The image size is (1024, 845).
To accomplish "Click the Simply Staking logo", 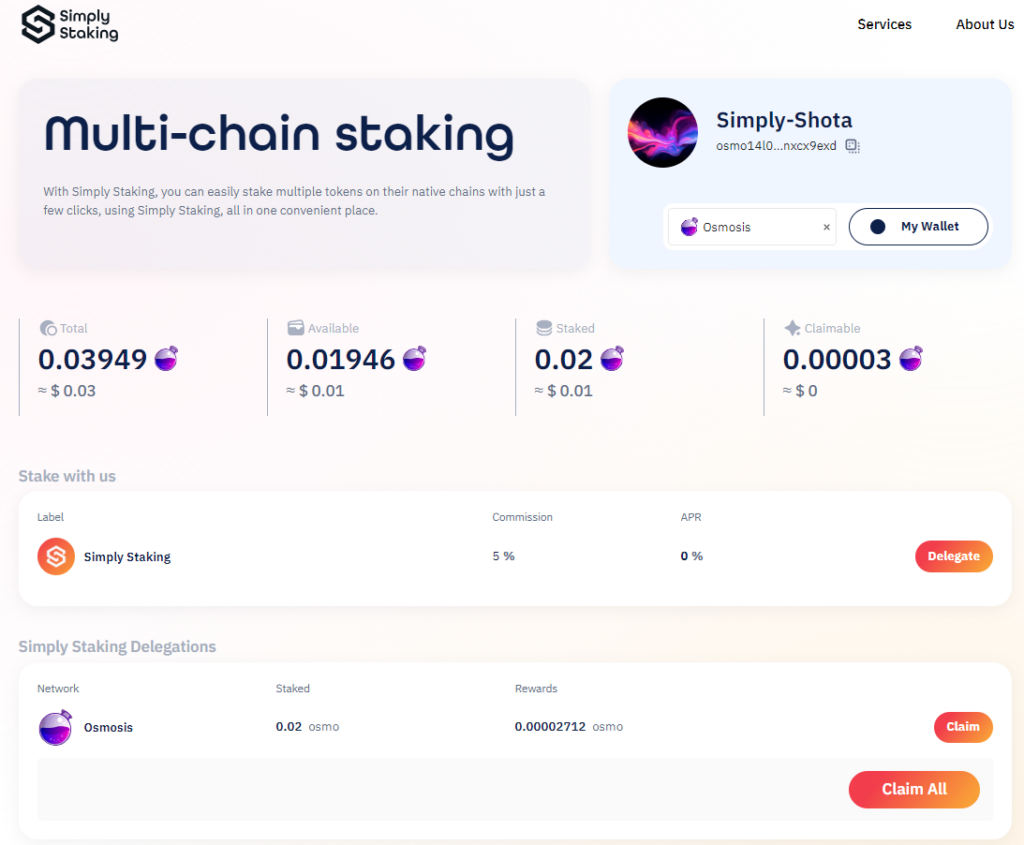I will coord(70,25).
